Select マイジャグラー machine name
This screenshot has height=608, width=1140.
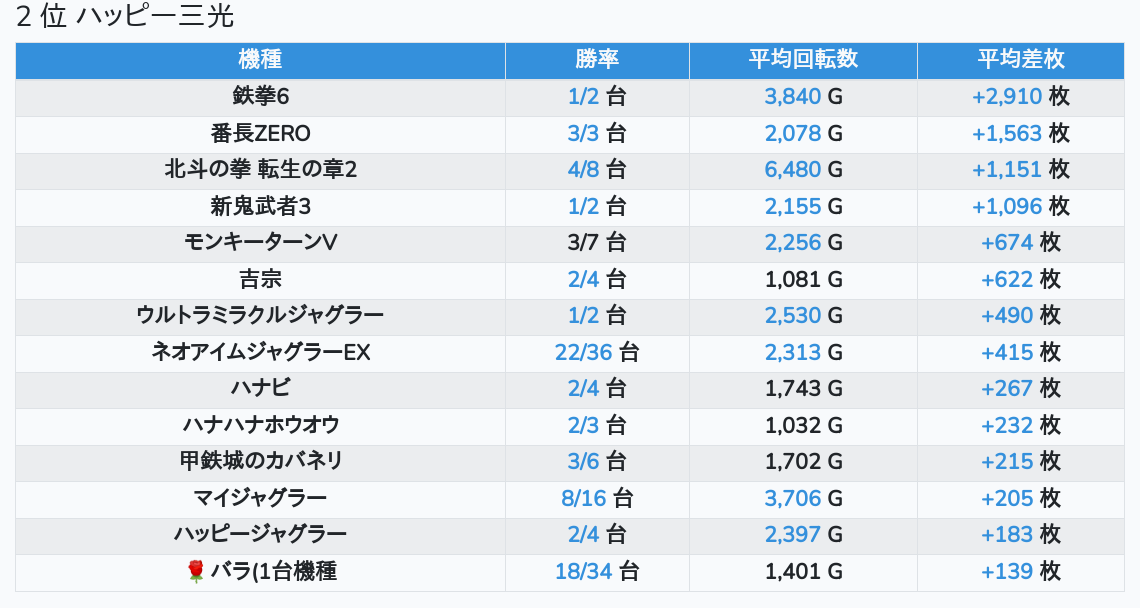tap(260, 498)
